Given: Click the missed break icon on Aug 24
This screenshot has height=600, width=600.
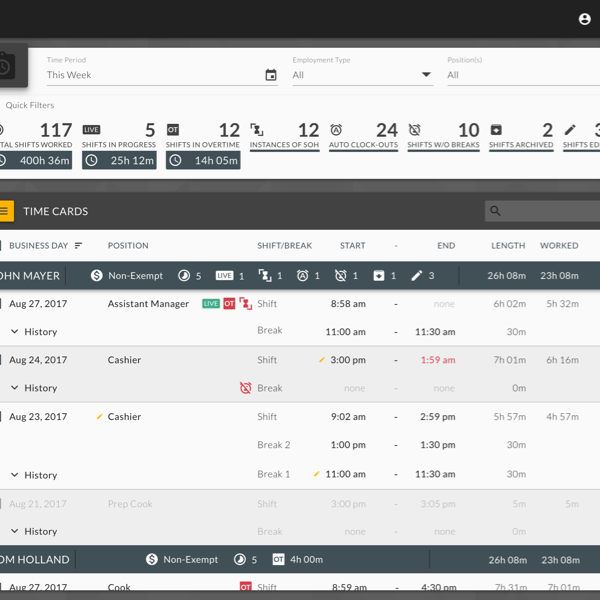Looking at the screenshot, I should pyautogui.click(x=245, y=388).
